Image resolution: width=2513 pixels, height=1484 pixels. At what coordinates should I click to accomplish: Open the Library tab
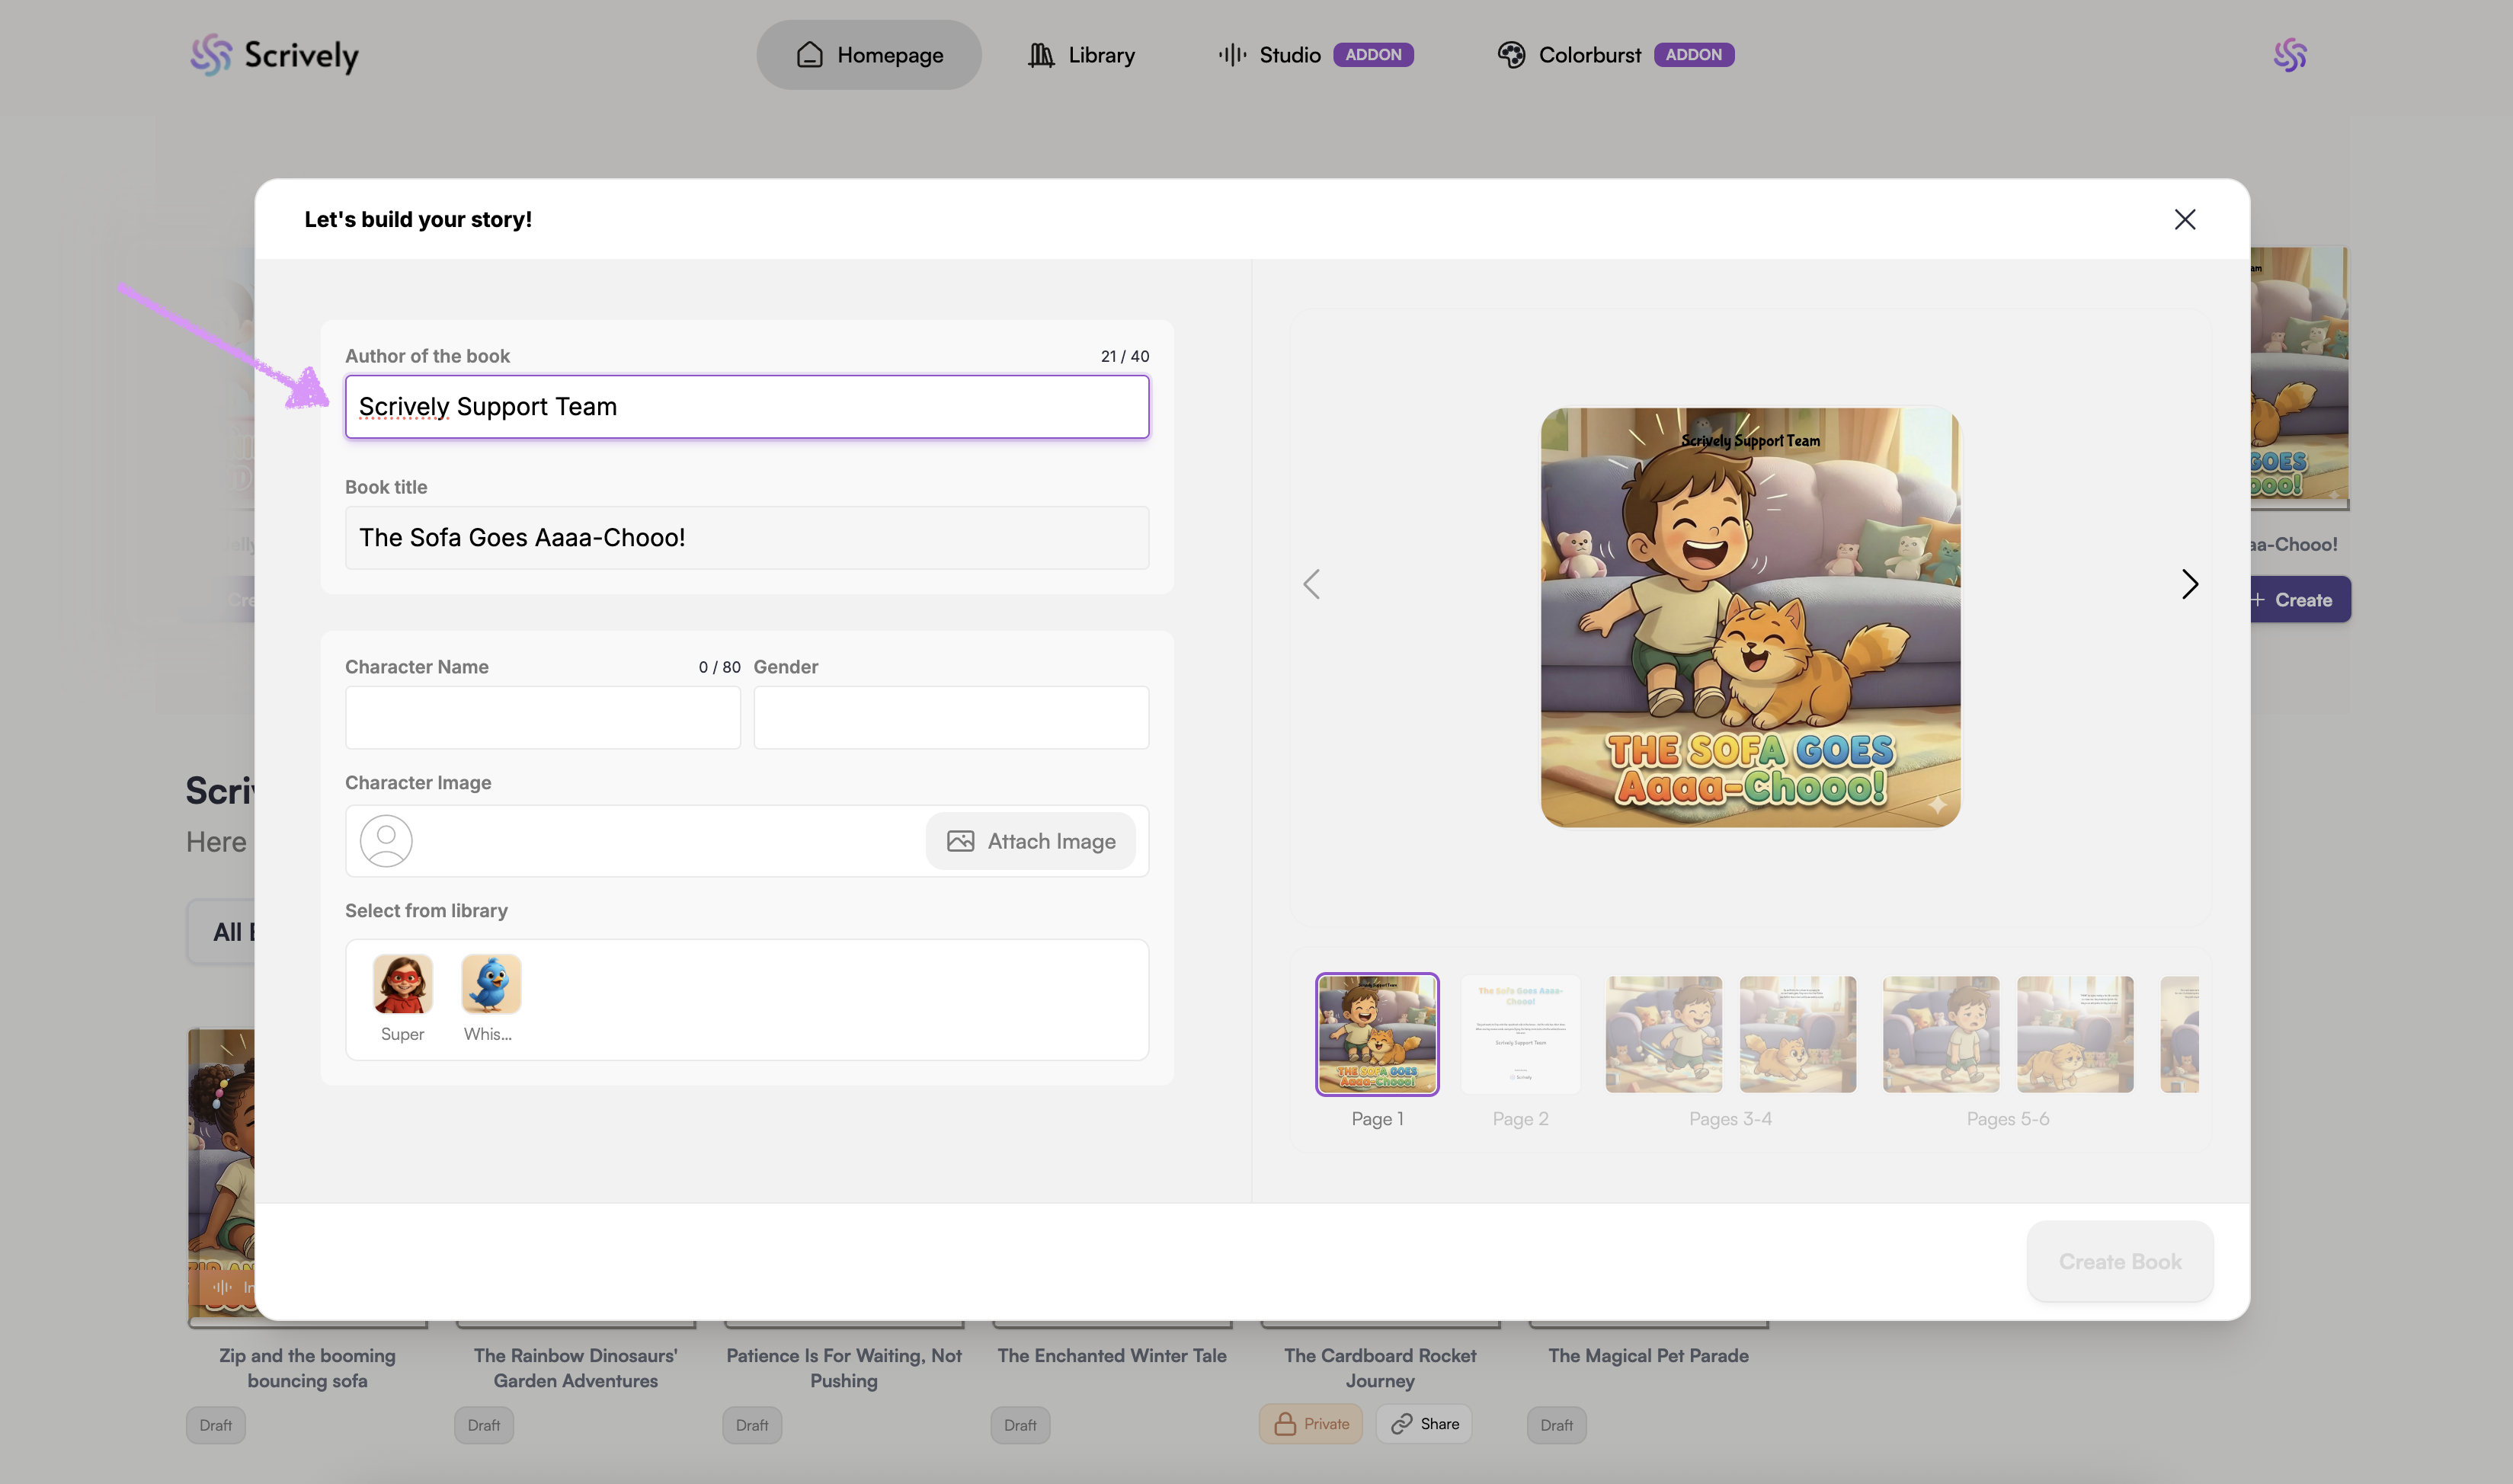coord(1081,55)
